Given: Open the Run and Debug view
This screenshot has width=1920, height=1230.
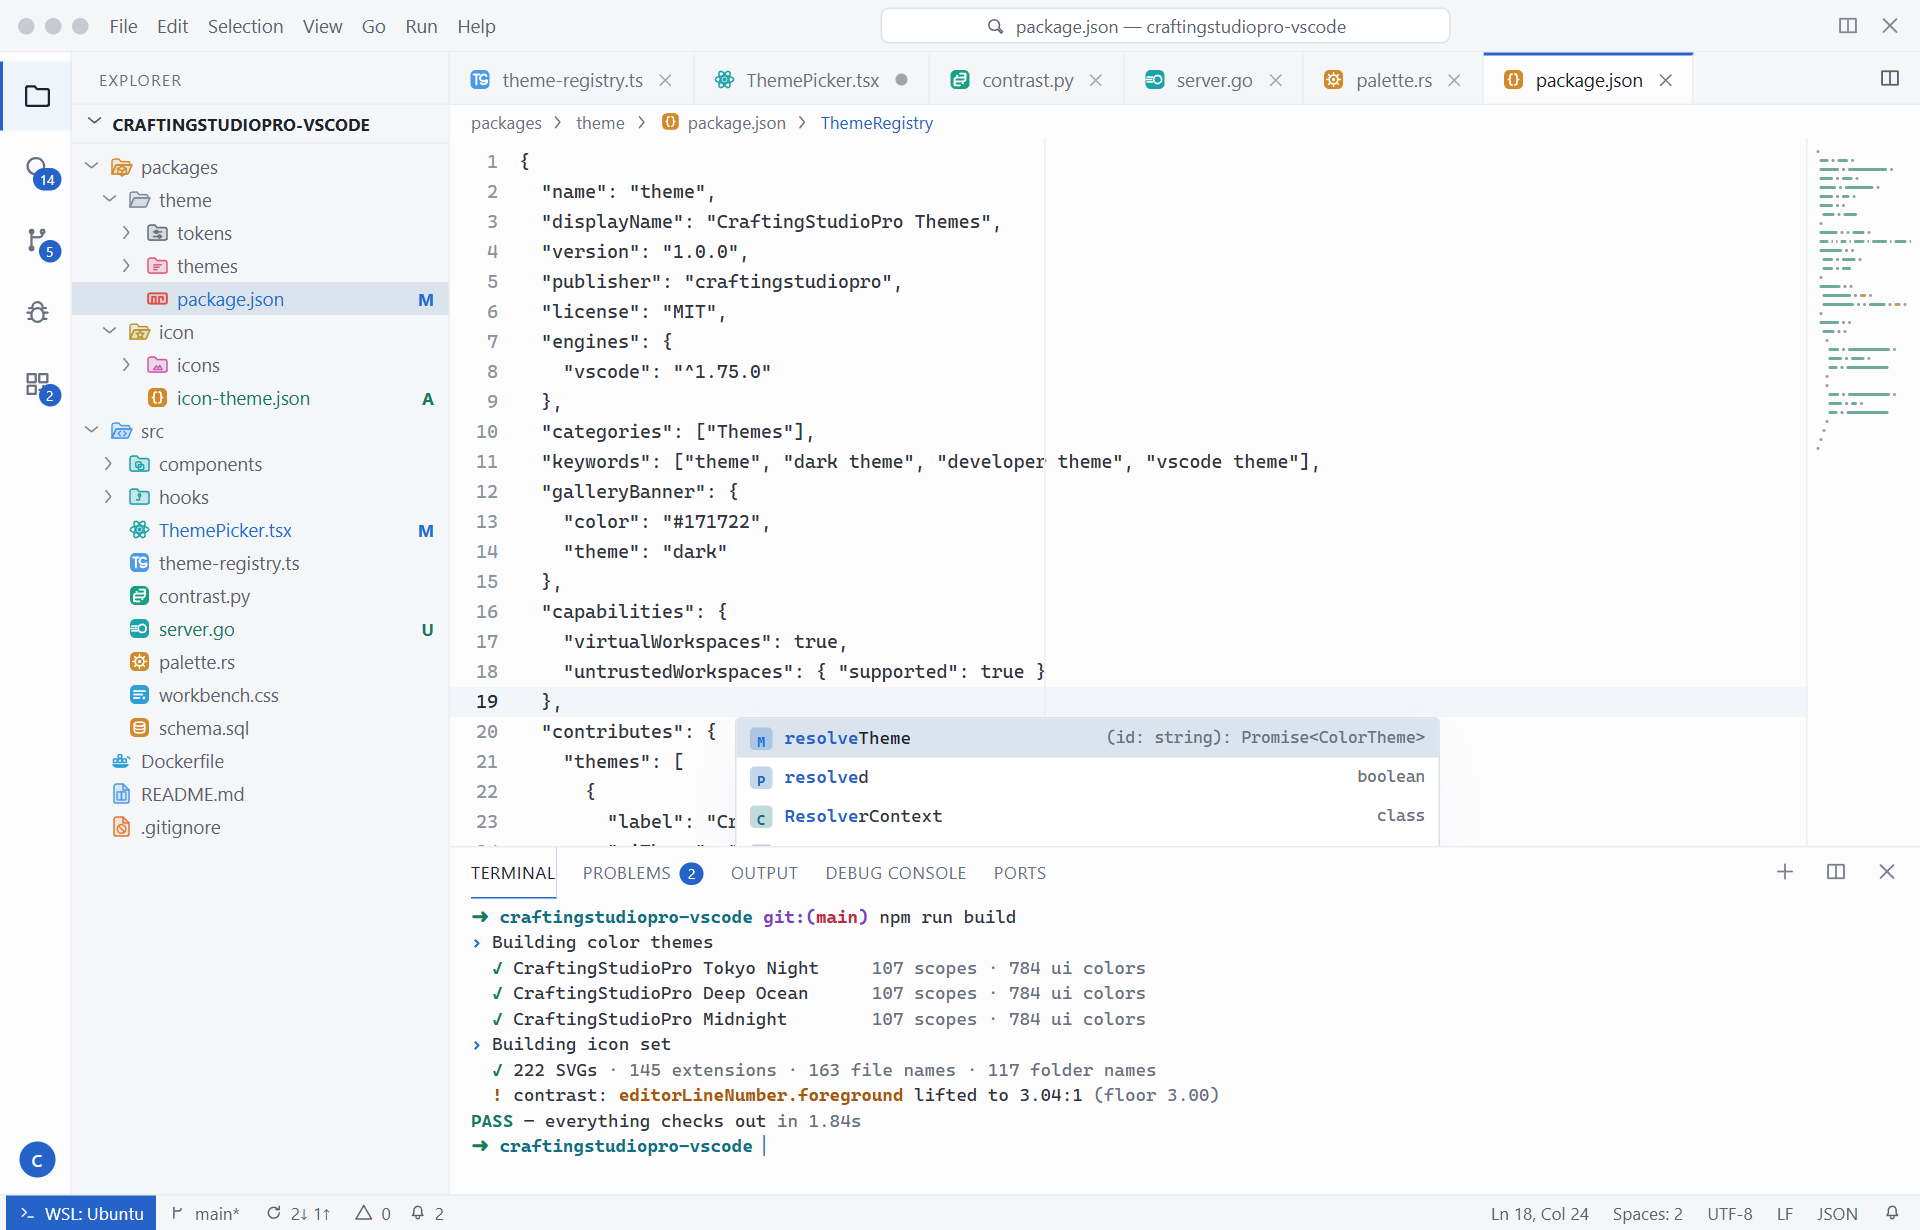Looking at the screenshot, I should [37, 312].
